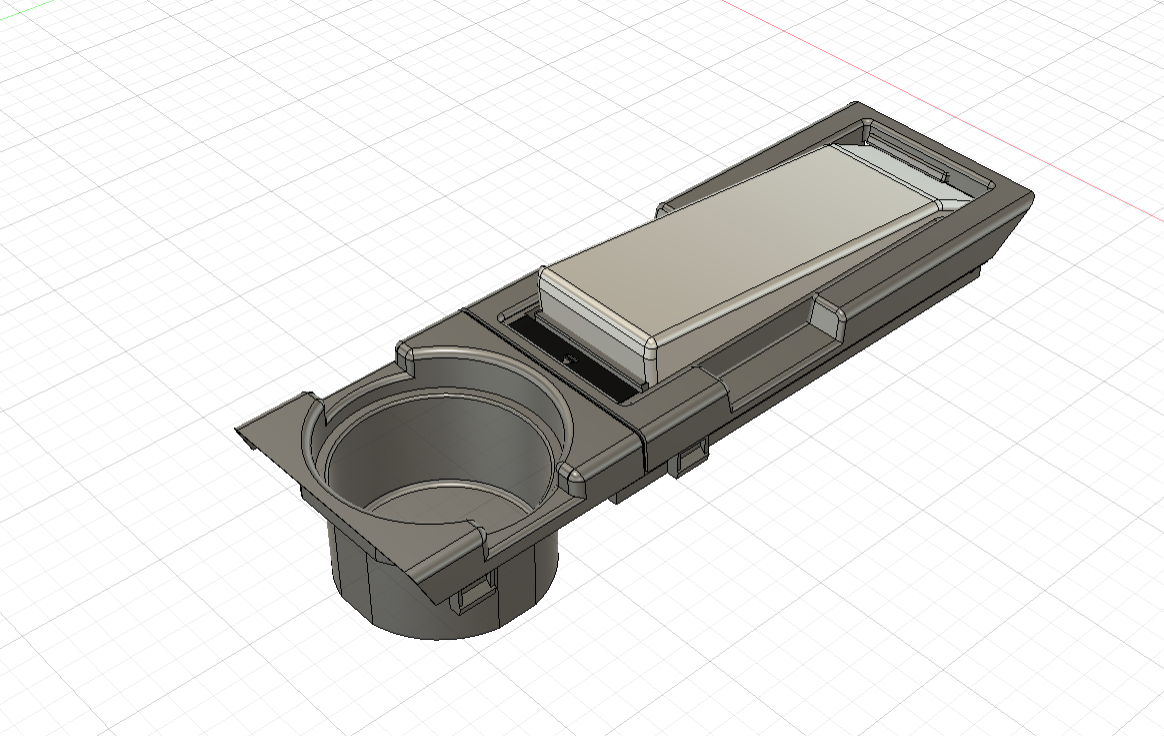The height and width of the screenshot is (736, 1164).
Task: Select the black slot in front of the lid
Action: click(572, 361)
